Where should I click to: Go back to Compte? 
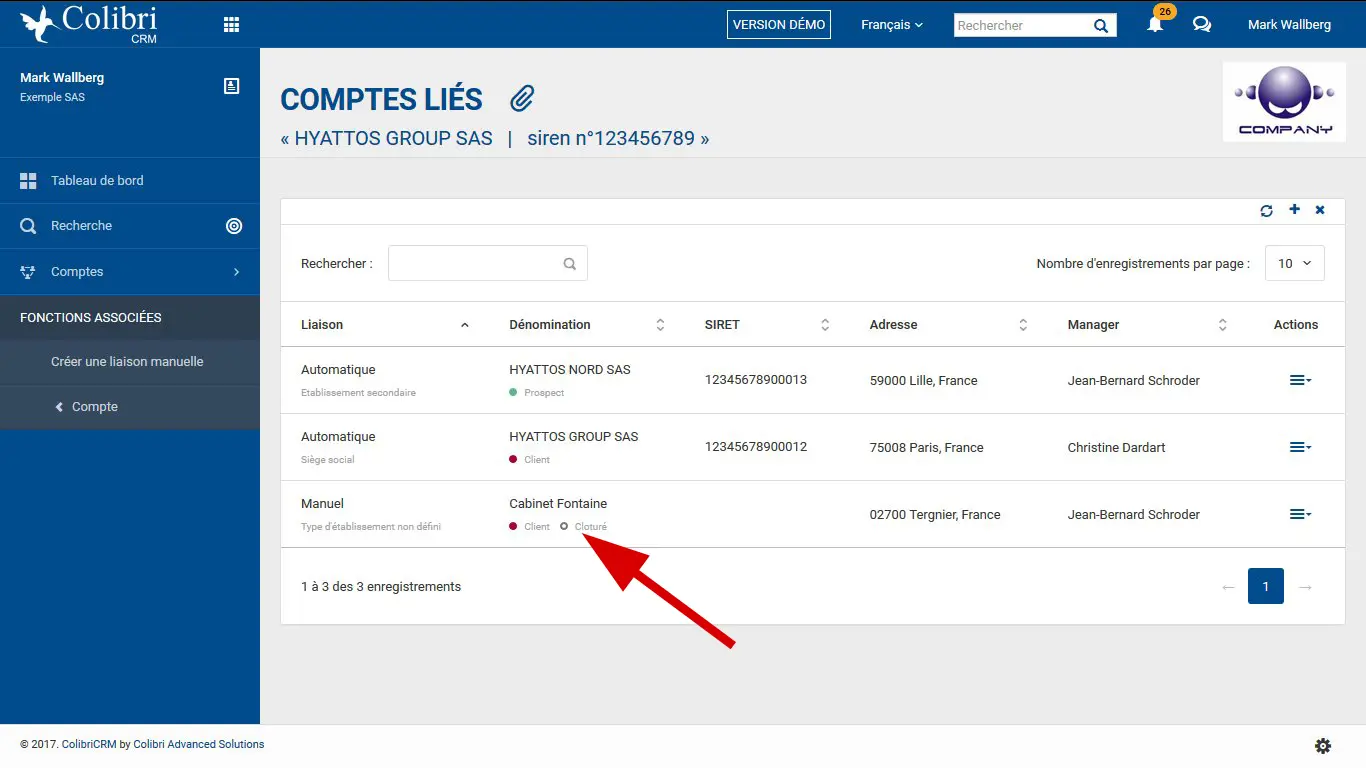pos(94,407)
